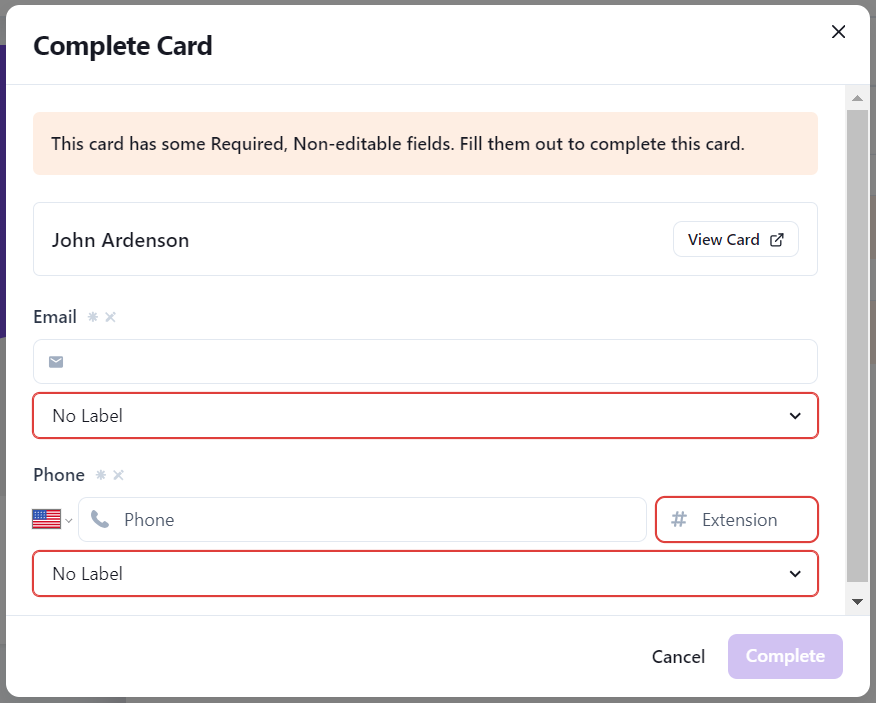Click the Complete button
Viewport: 876px width, 703px height.
[x=785, y=657]
